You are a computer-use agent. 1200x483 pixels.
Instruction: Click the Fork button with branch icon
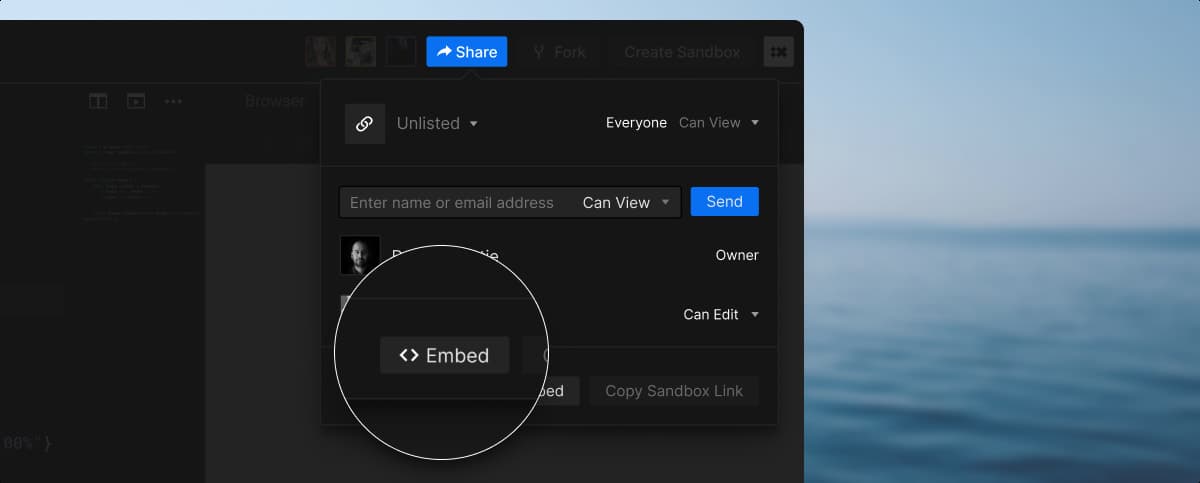coord(559,52)
